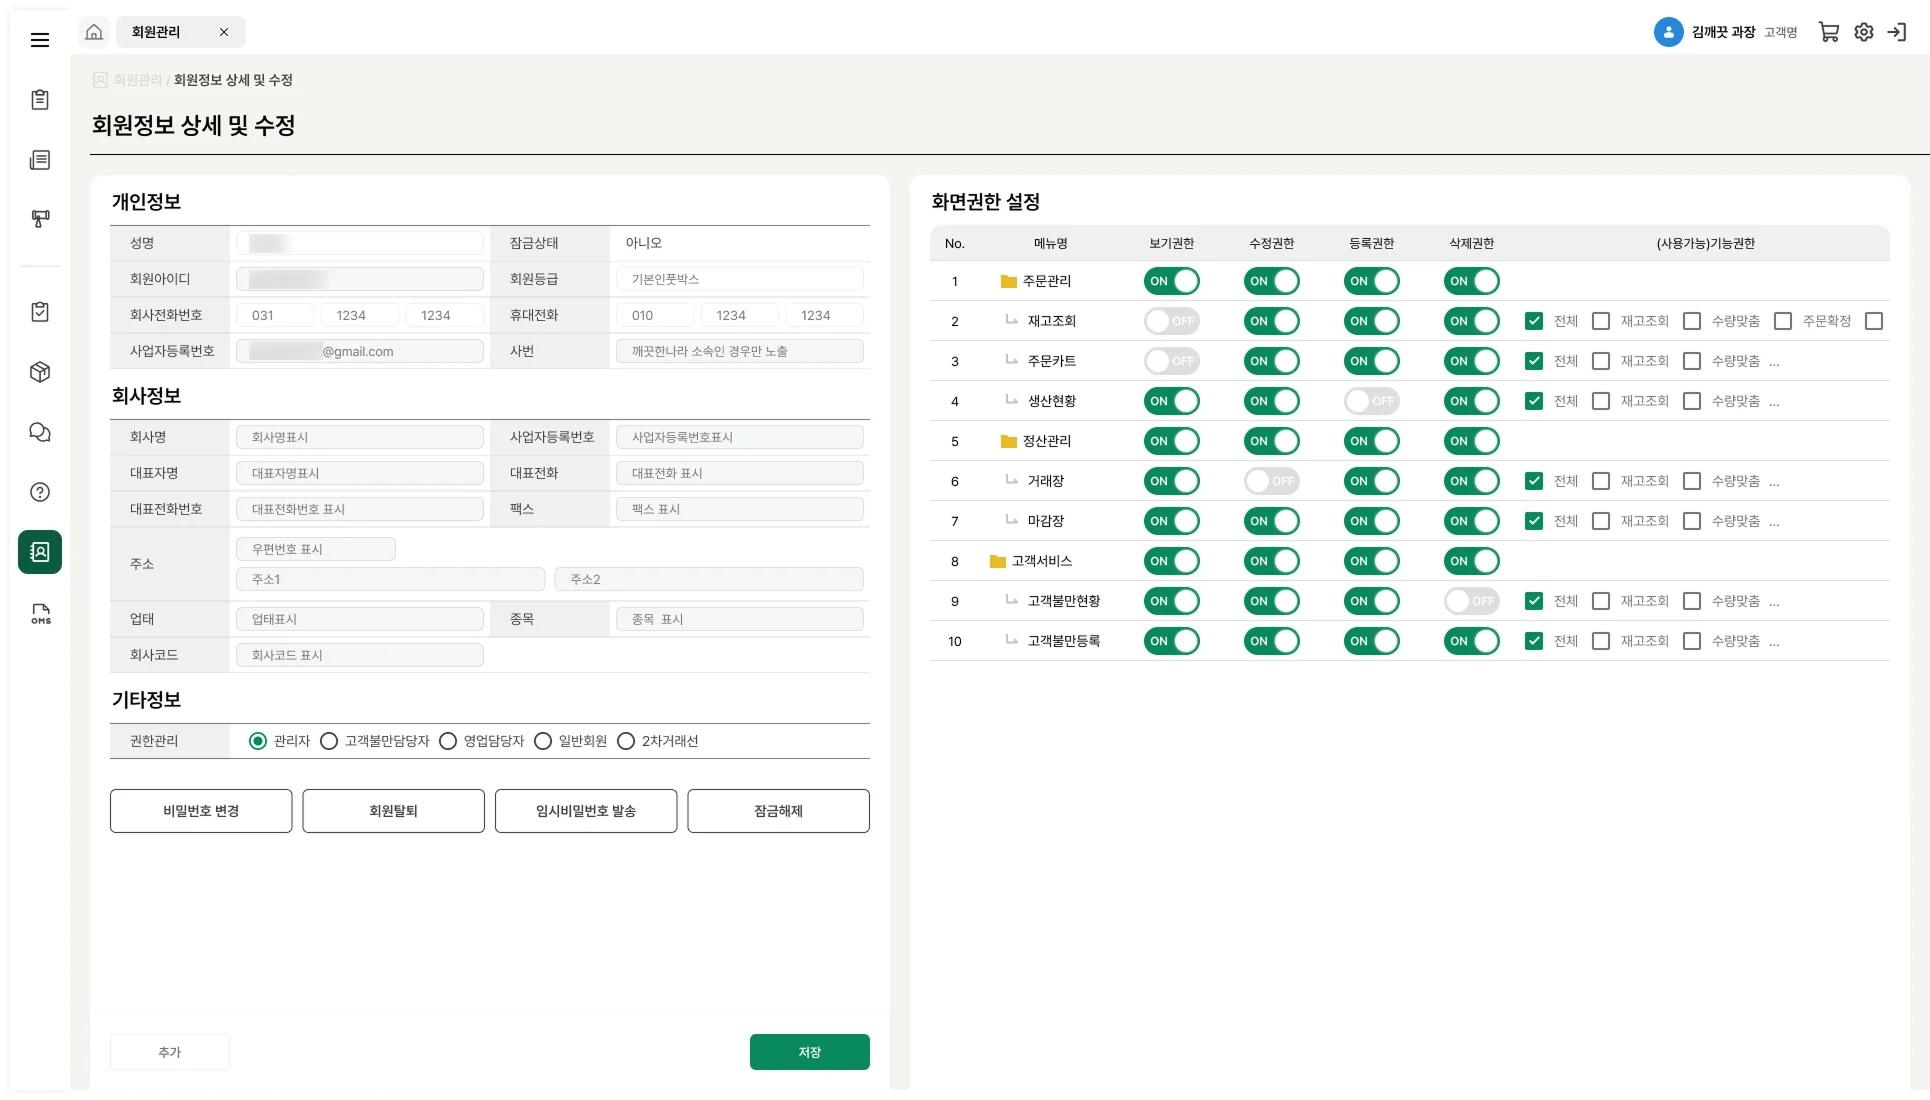Open the clipboard sidebar icon
Screen dimensions: 1930x1100
coord(40,100)
